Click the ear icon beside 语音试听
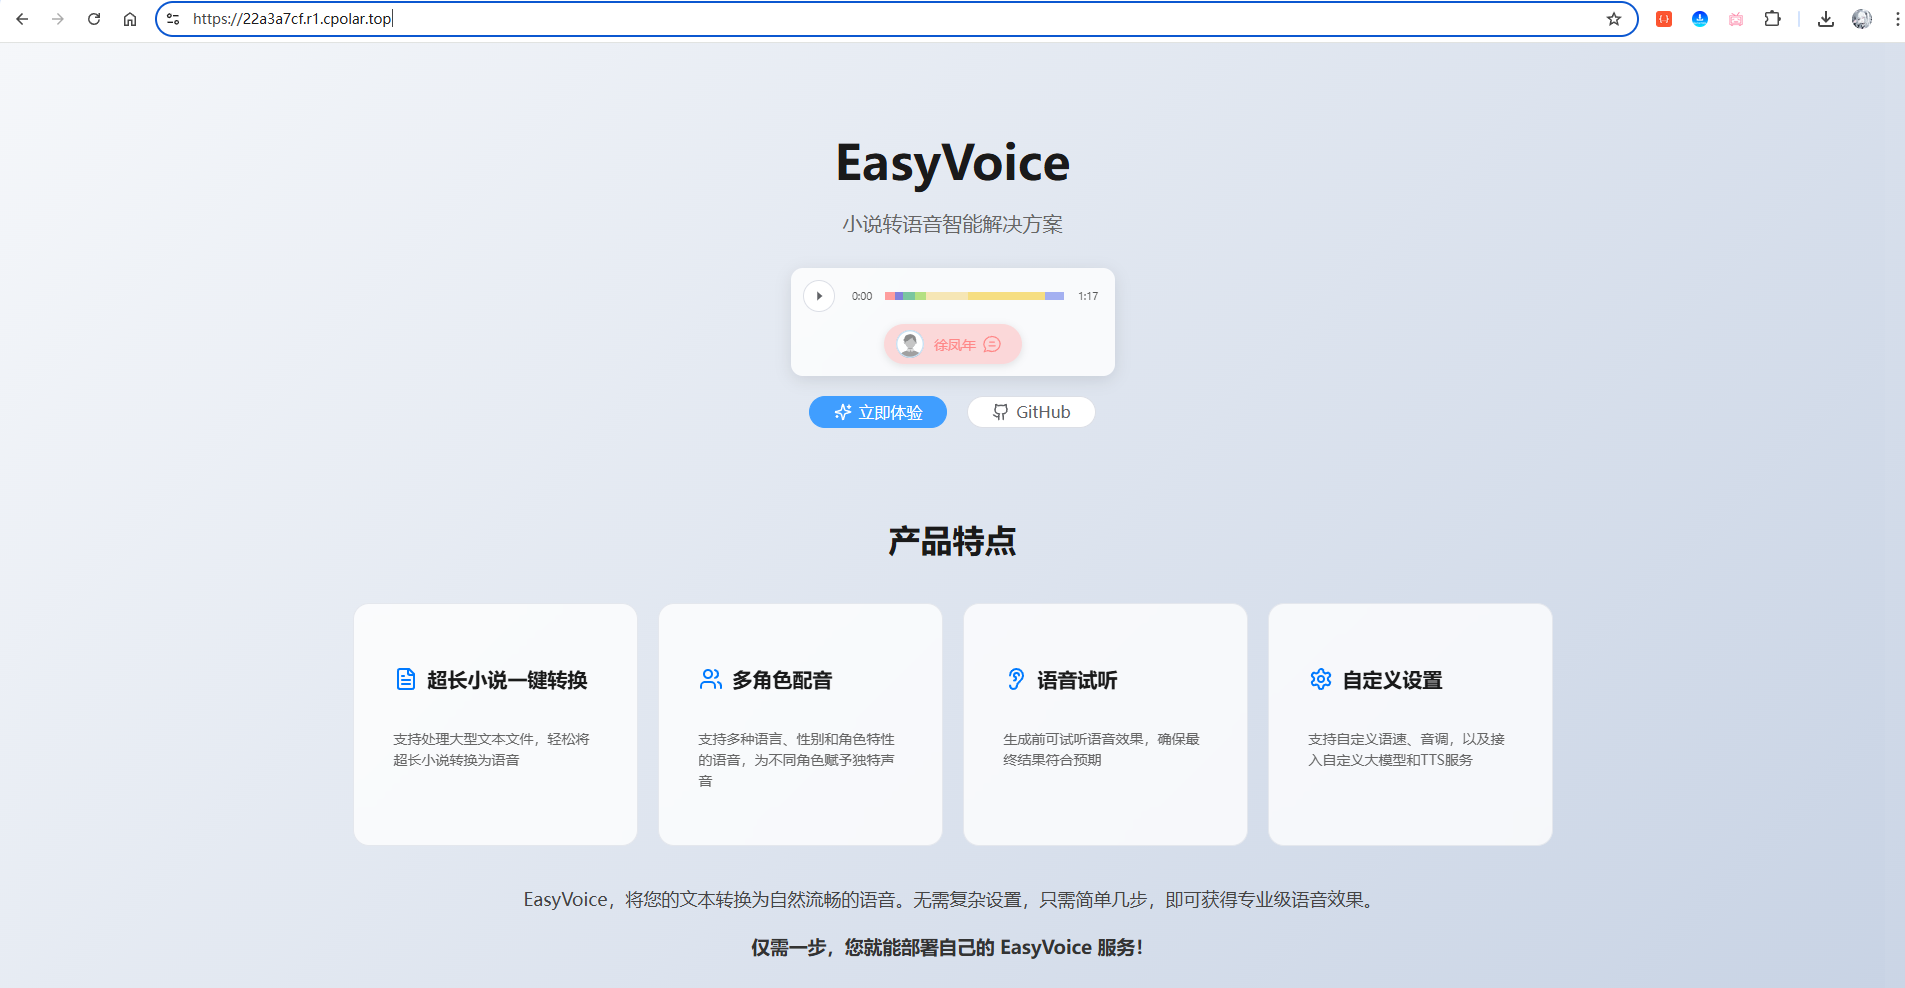 coord(1016,680)
